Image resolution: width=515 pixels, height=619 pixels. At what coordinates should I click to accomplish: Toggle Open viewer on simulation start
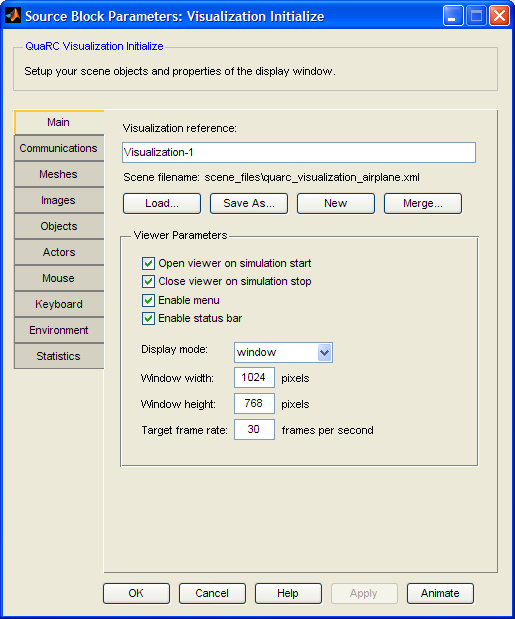[148, 263]
